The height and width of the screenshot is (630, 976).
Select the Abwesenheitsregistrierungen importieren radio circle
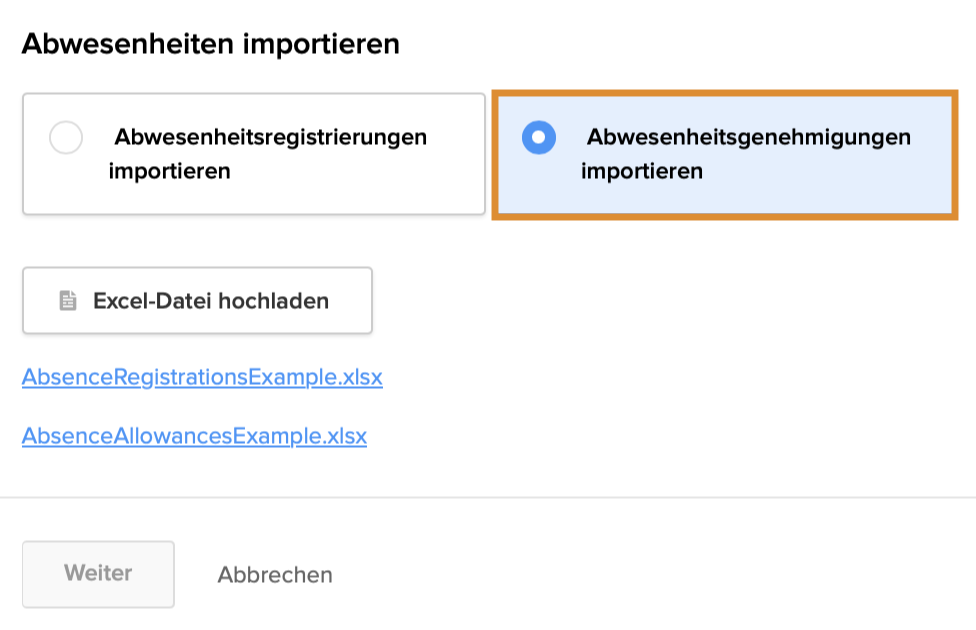pyautogui.click(x=66, y=138)
